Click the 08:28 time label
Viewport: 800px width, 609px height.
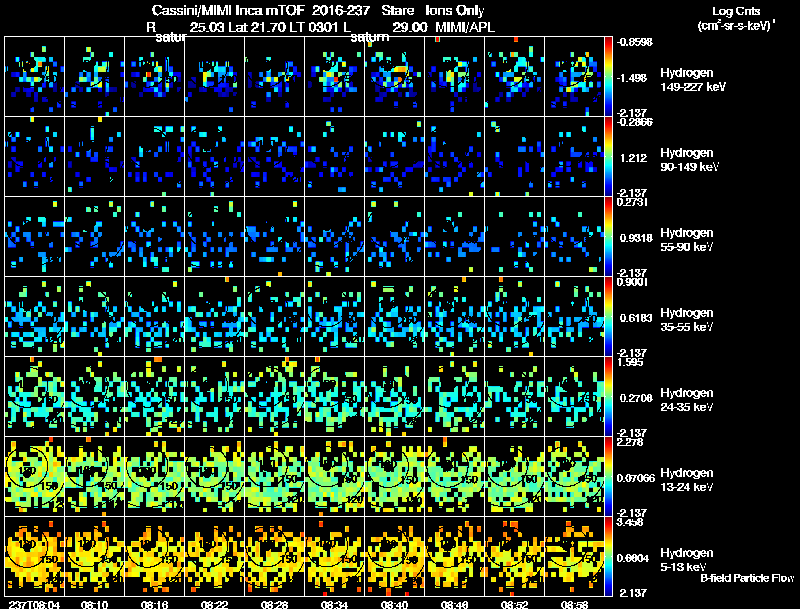pyautogui.click(x=274, y=604)
